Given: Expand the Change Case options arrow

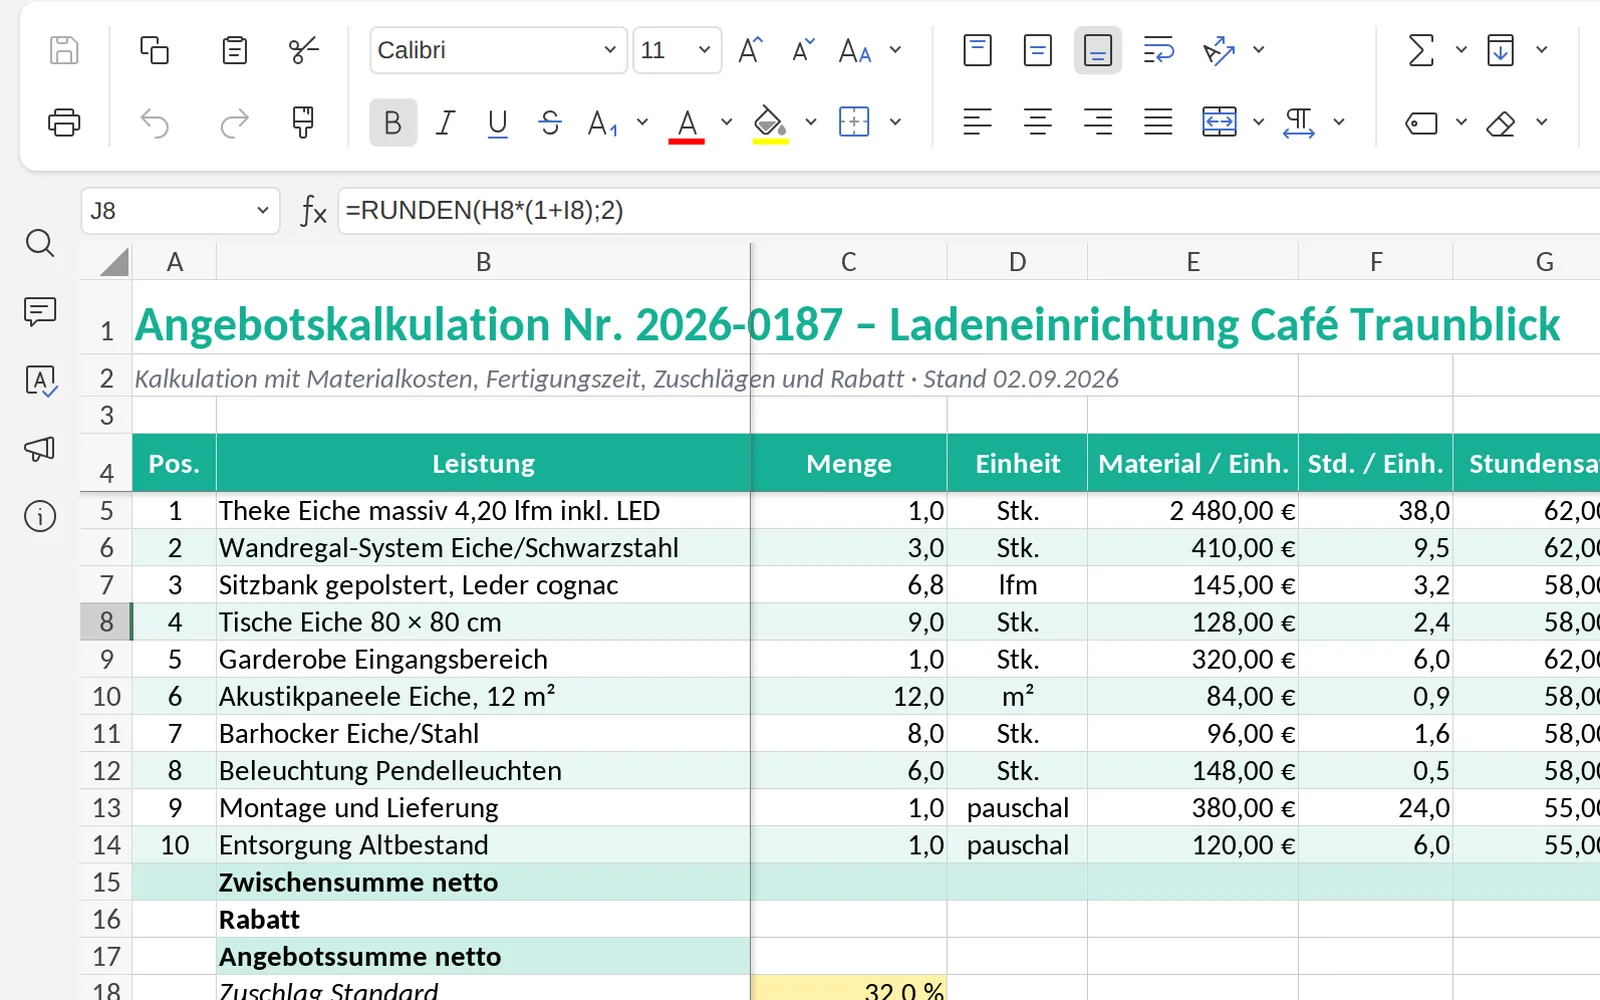Looking at the screenshot, I should 896,50.
